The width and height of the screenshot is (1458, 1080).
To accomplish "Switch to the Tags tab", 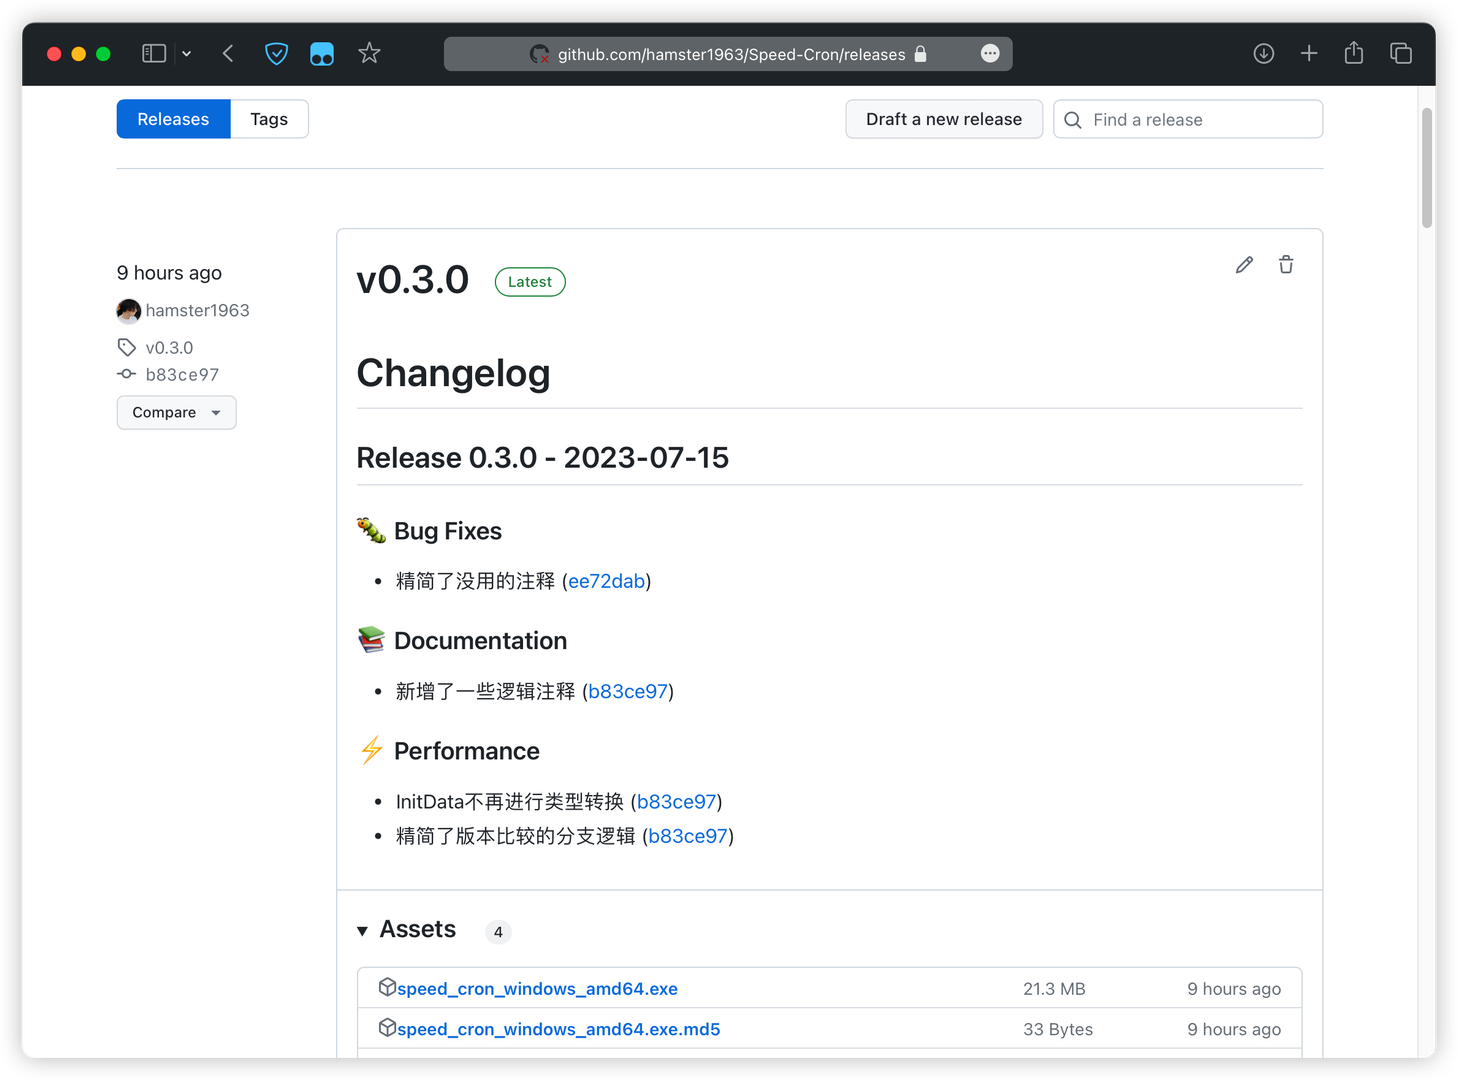I will pyautogui.click(x=269, y=119).
